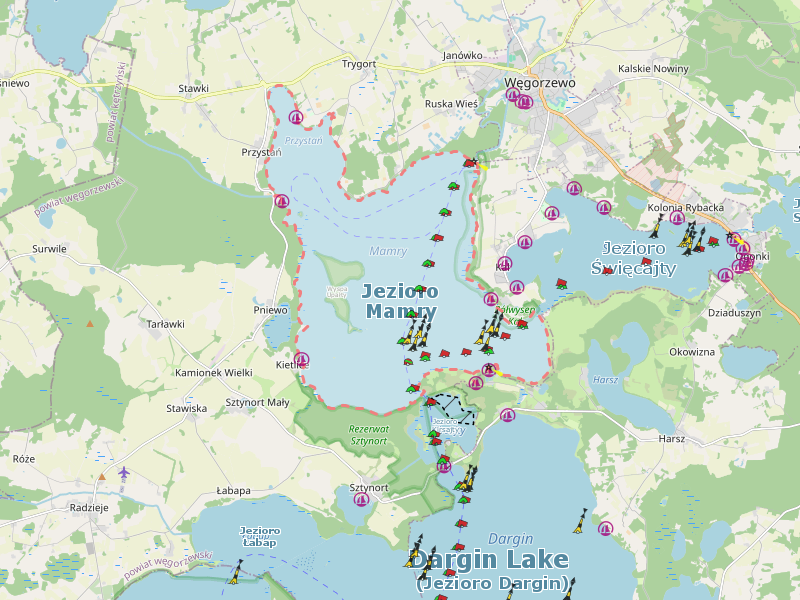Click the red beacon at Mamry's northern channel
Screen dimensions: 800x600
[468, 162]
